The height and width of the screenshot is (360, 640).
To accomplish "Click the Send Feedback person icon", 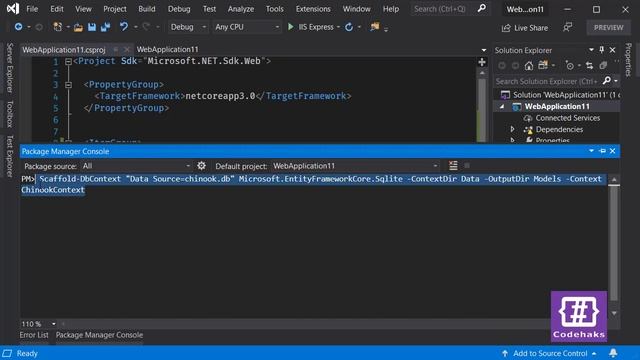I will tap(567, 27).
